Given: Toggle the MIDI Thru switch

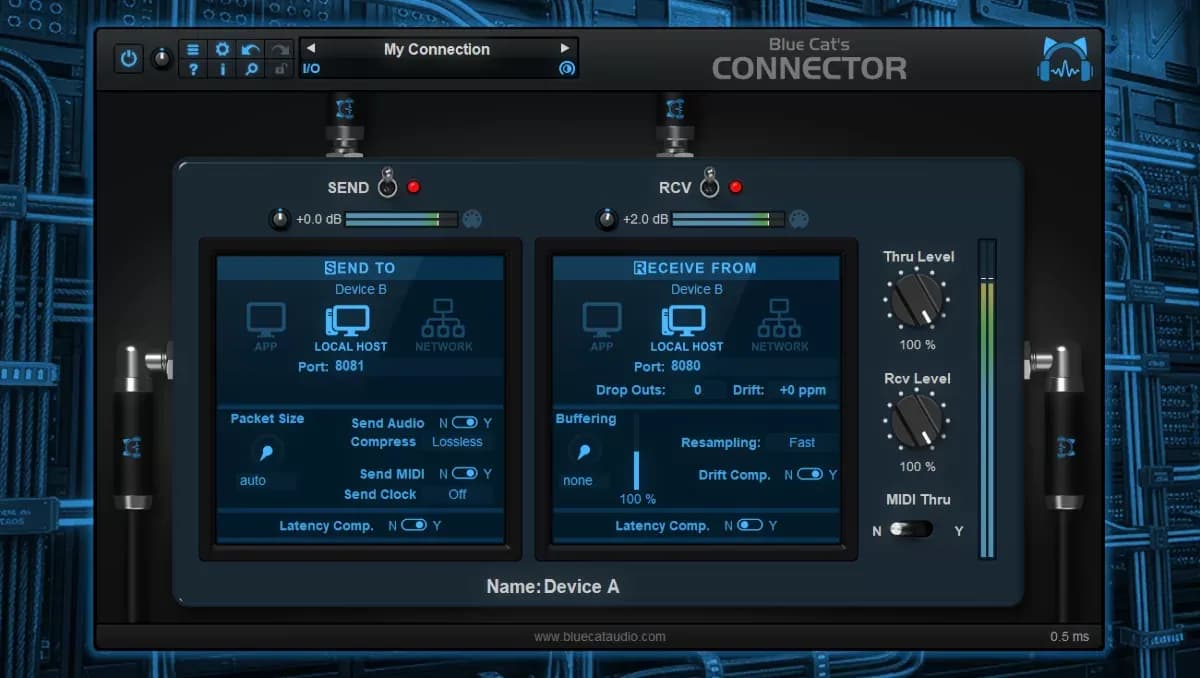Looking at the screenshot, I should pos(911,530).
